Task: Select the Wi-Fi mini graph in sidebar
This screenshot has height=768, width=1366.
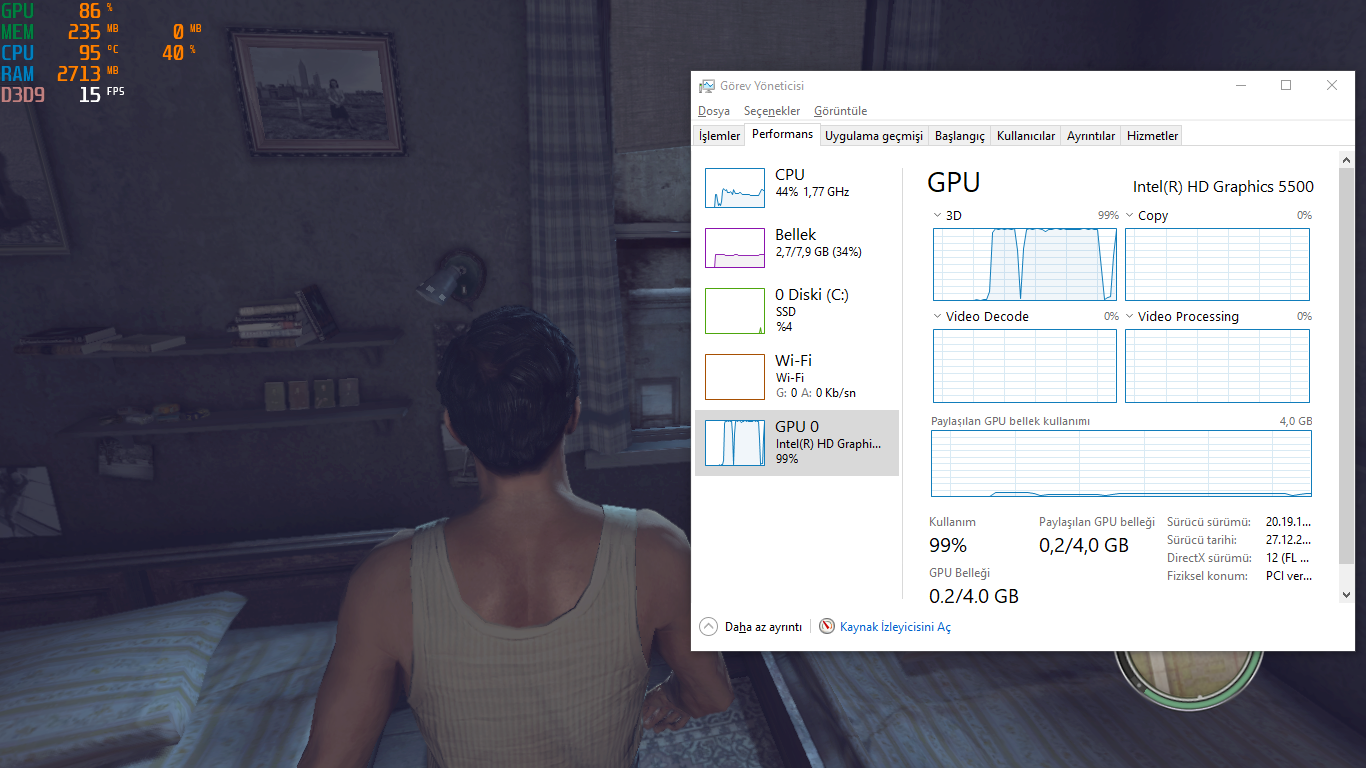Action: point(735,376)
